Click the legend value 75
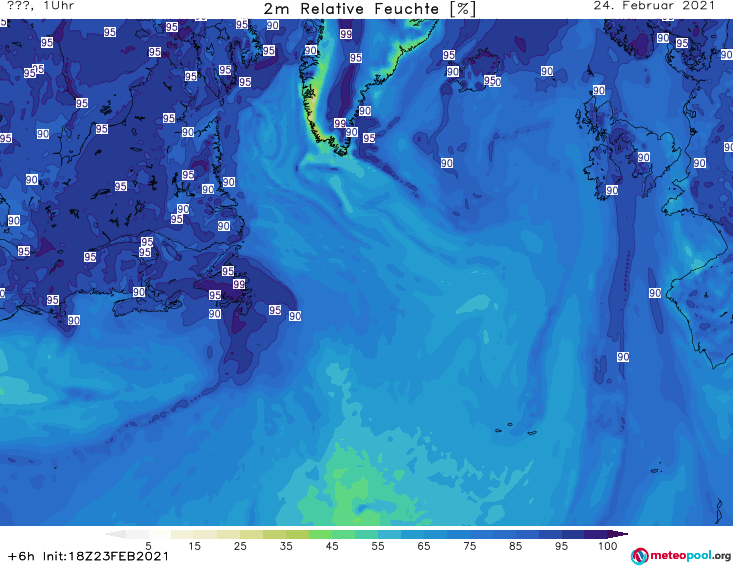 (469, 546)
